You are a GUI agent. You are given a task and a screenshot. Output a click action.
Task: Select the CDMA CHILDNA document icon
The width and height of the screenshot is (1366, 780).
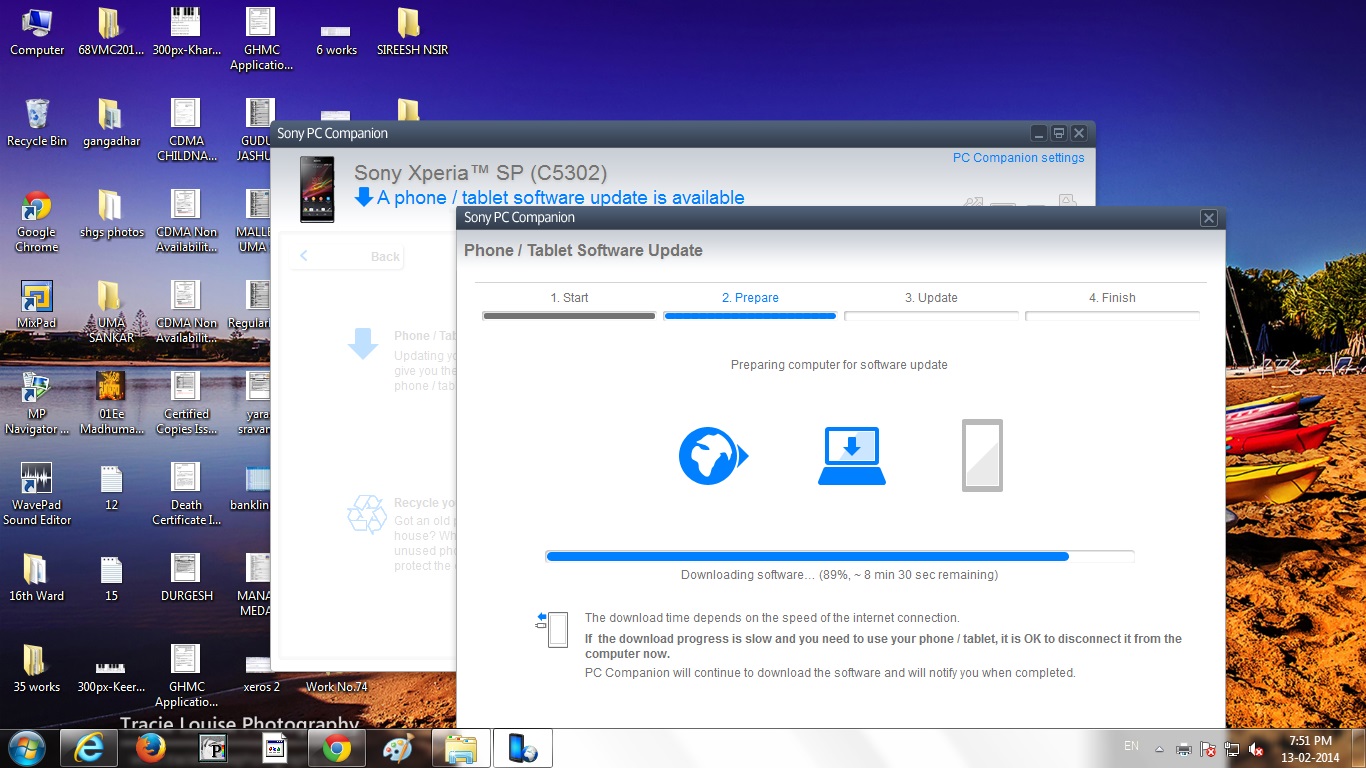tap(186, 130)
